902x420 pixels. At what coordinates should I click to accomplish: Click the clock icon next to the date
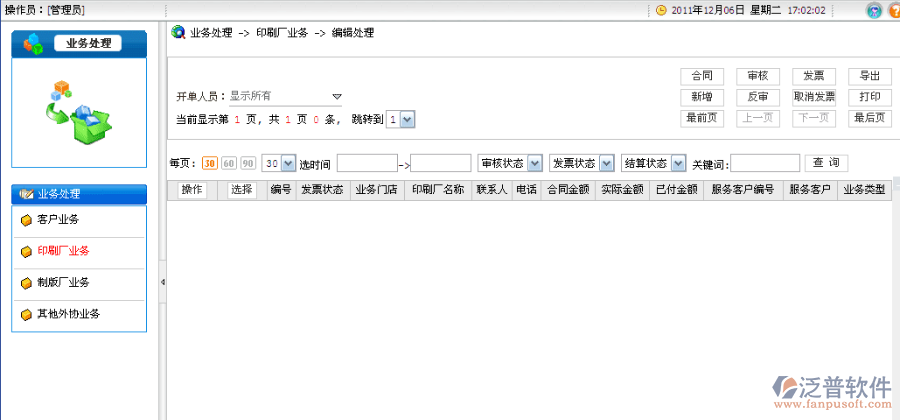click(x=661, y=10)
